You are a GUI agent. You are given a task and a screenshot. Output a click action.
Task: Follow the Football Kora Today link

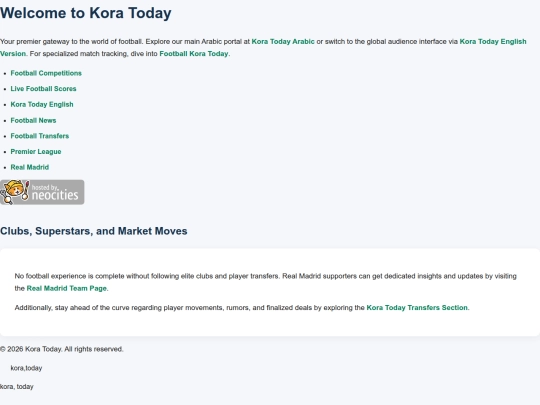click(194, 54)
